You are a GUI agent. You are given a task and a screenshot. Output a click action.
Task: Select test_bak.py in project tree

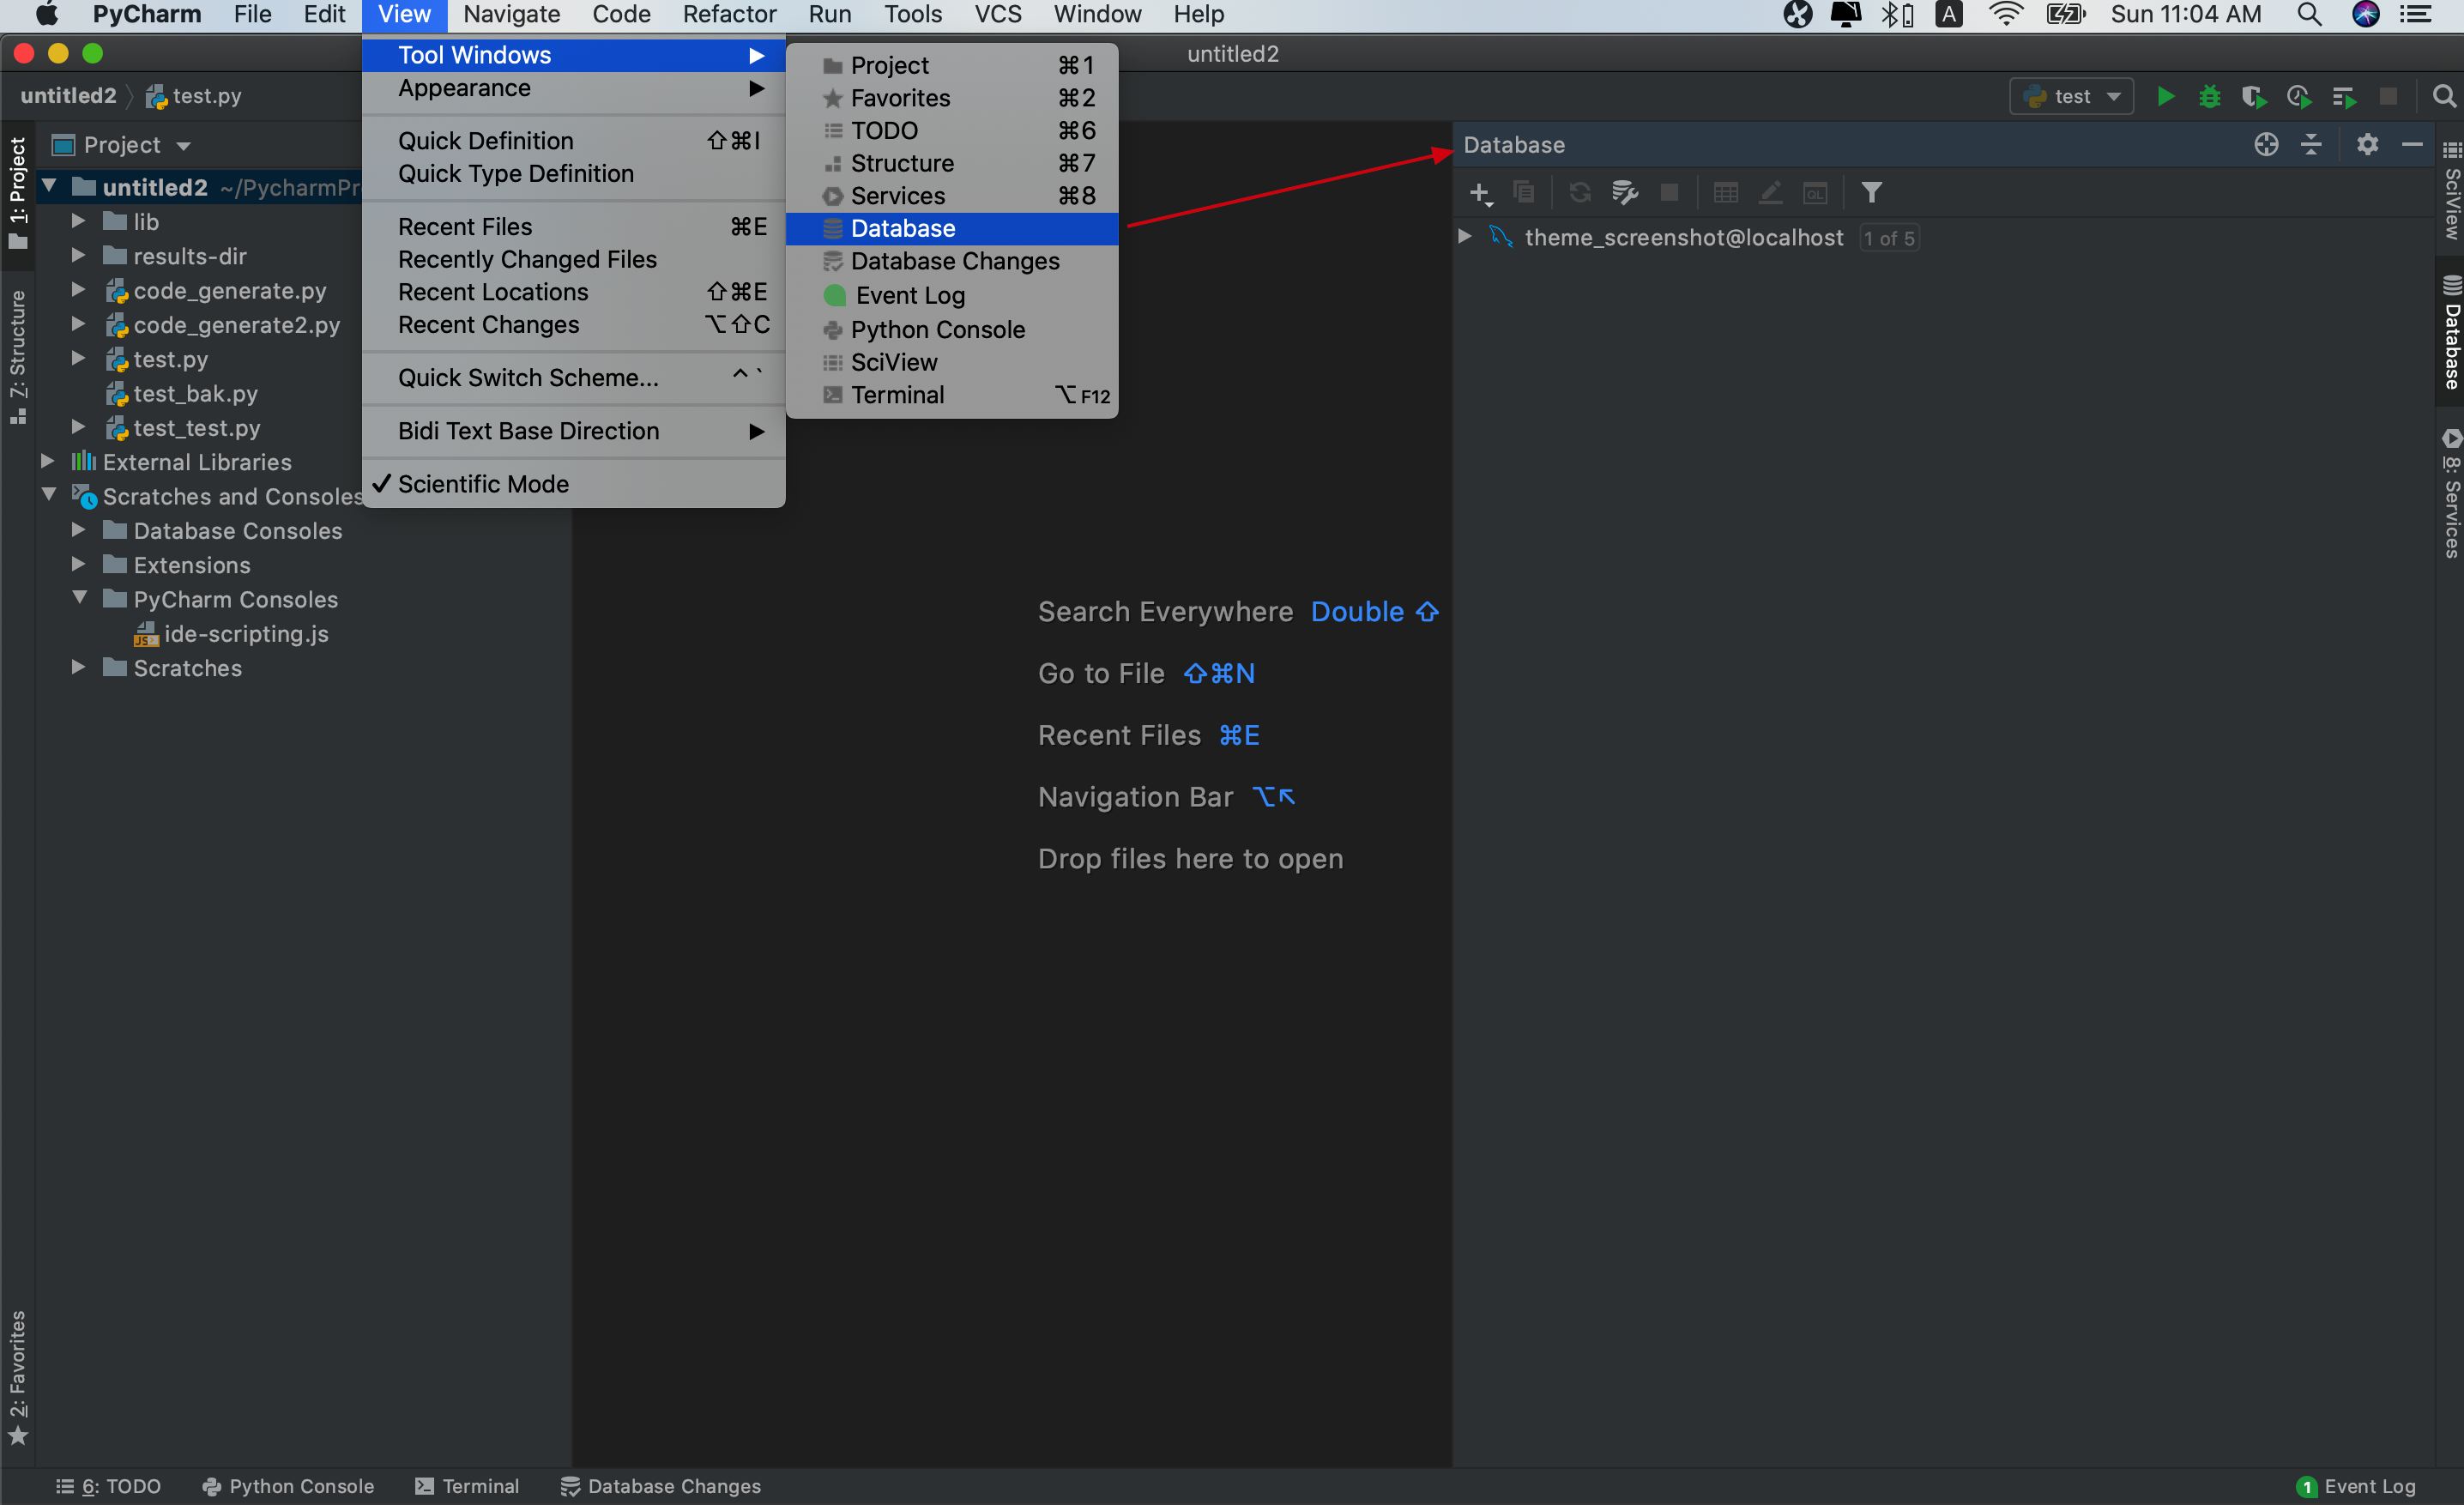(195, 393)
